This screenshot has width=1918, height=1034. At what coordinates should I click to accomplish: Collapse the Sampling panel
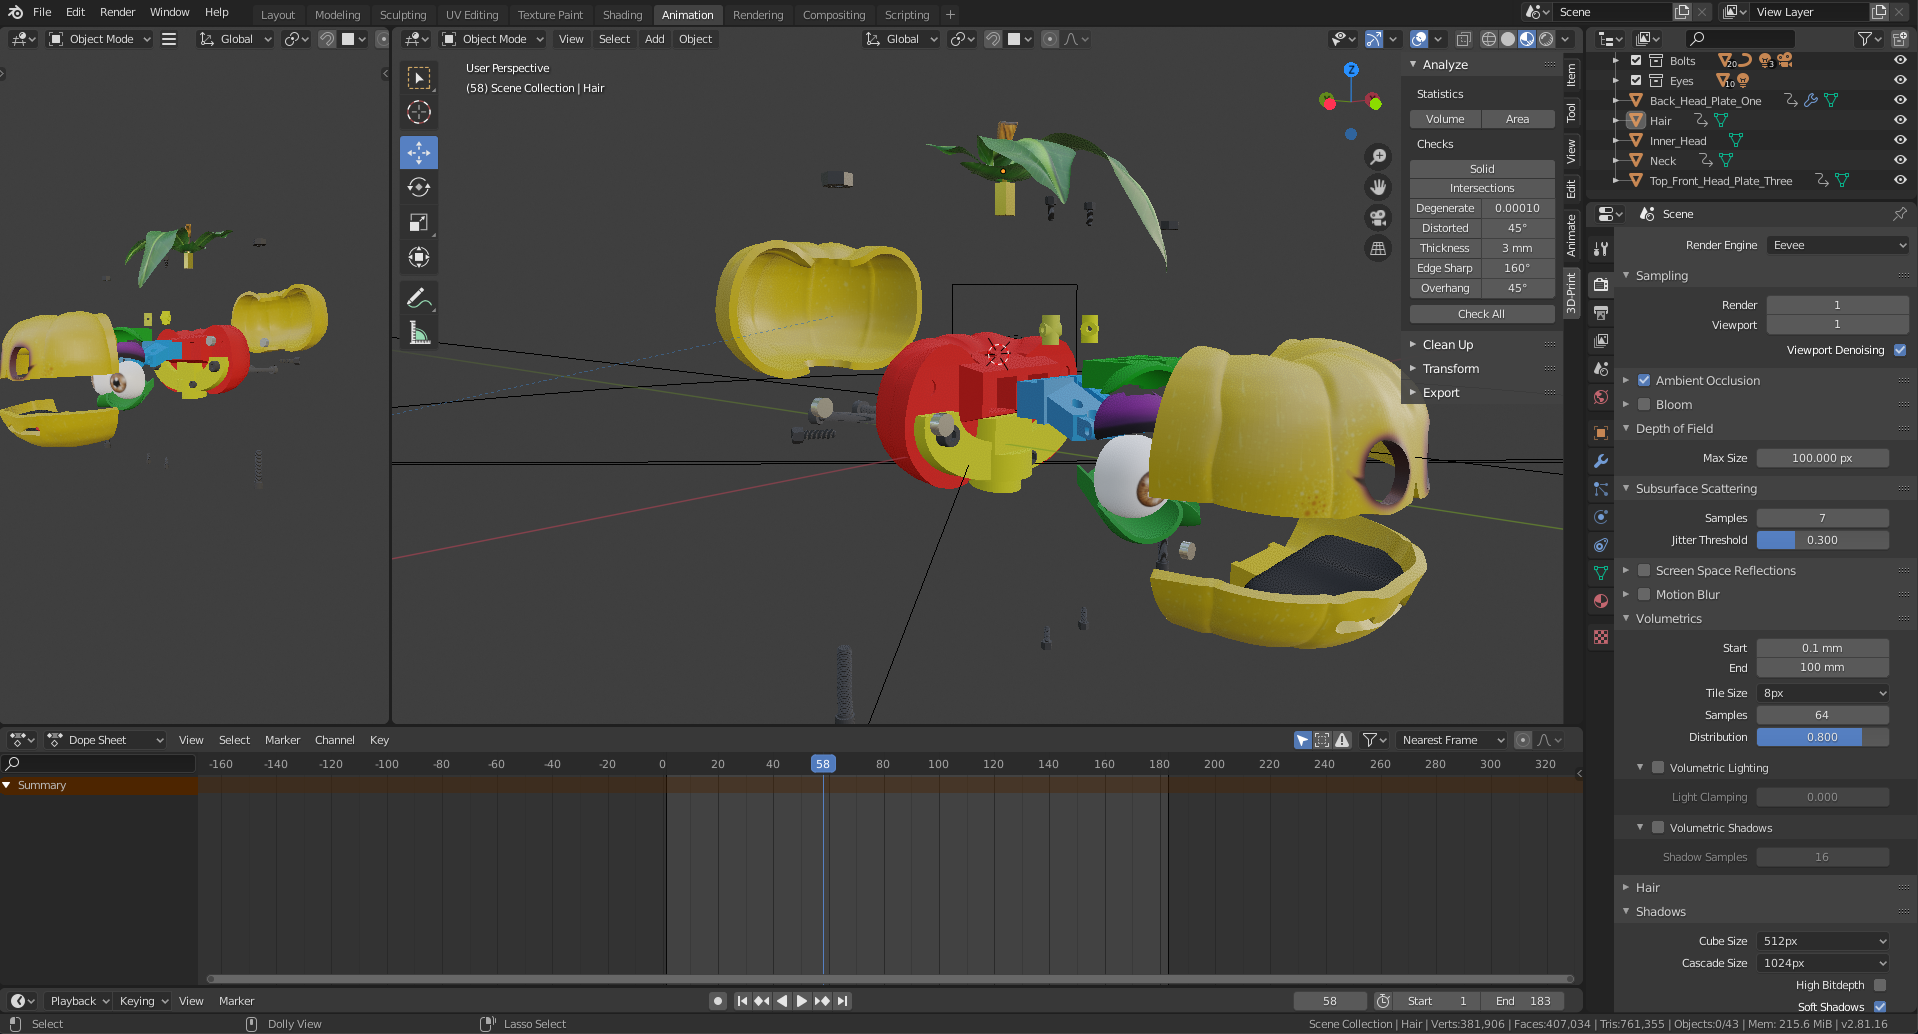(1661, 275)
